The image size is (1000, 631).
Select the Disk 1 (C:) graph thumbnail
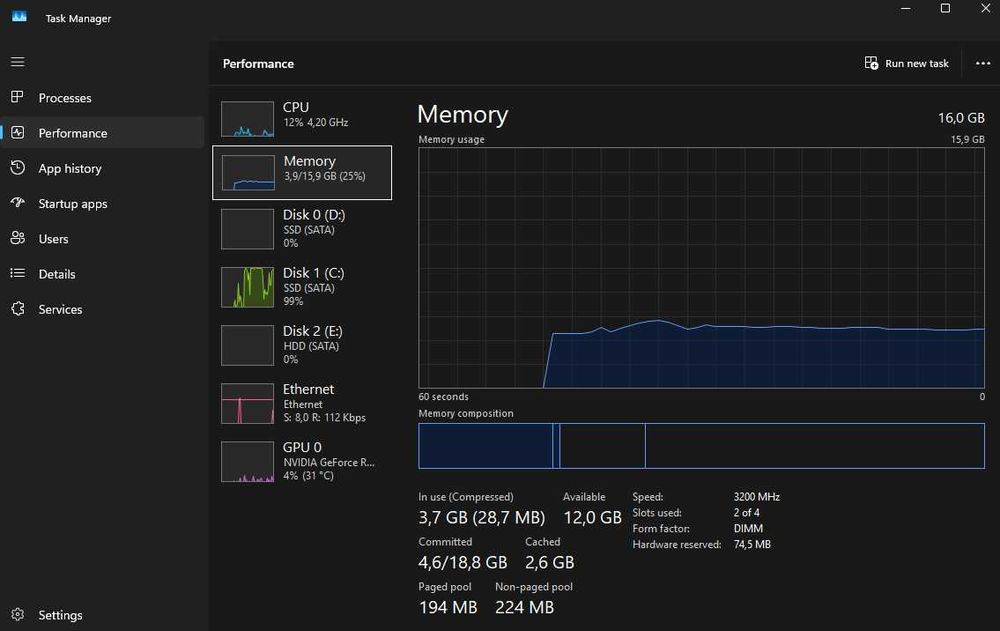pos(247,287)
